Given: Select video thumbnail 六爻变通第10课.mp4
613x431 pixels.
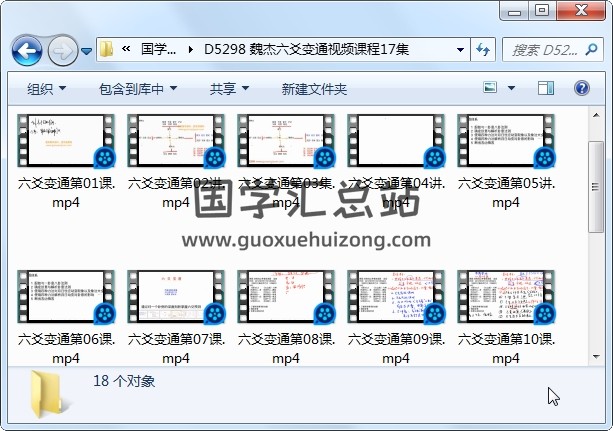Looking at the screenshot, I should tap(506, 297).
